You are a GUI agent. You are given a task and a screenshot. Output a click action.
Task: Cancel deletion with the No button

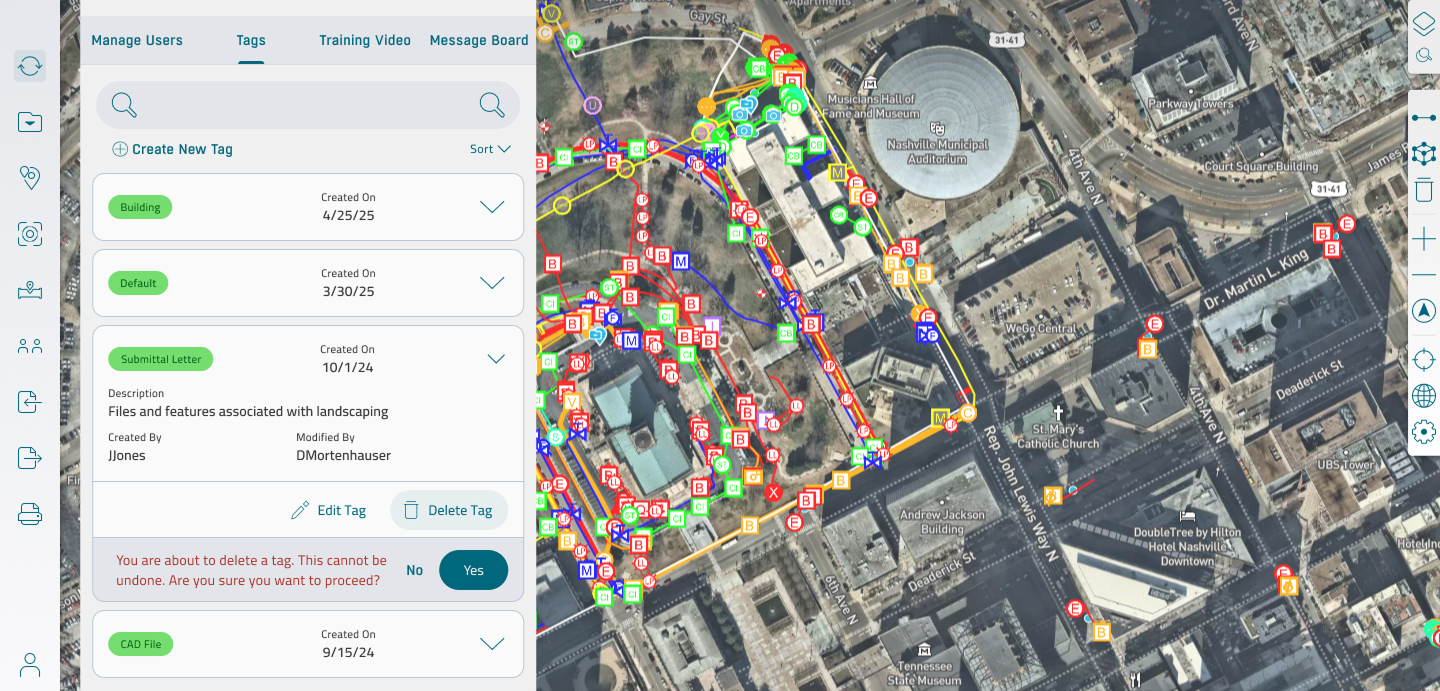(415, 570)
